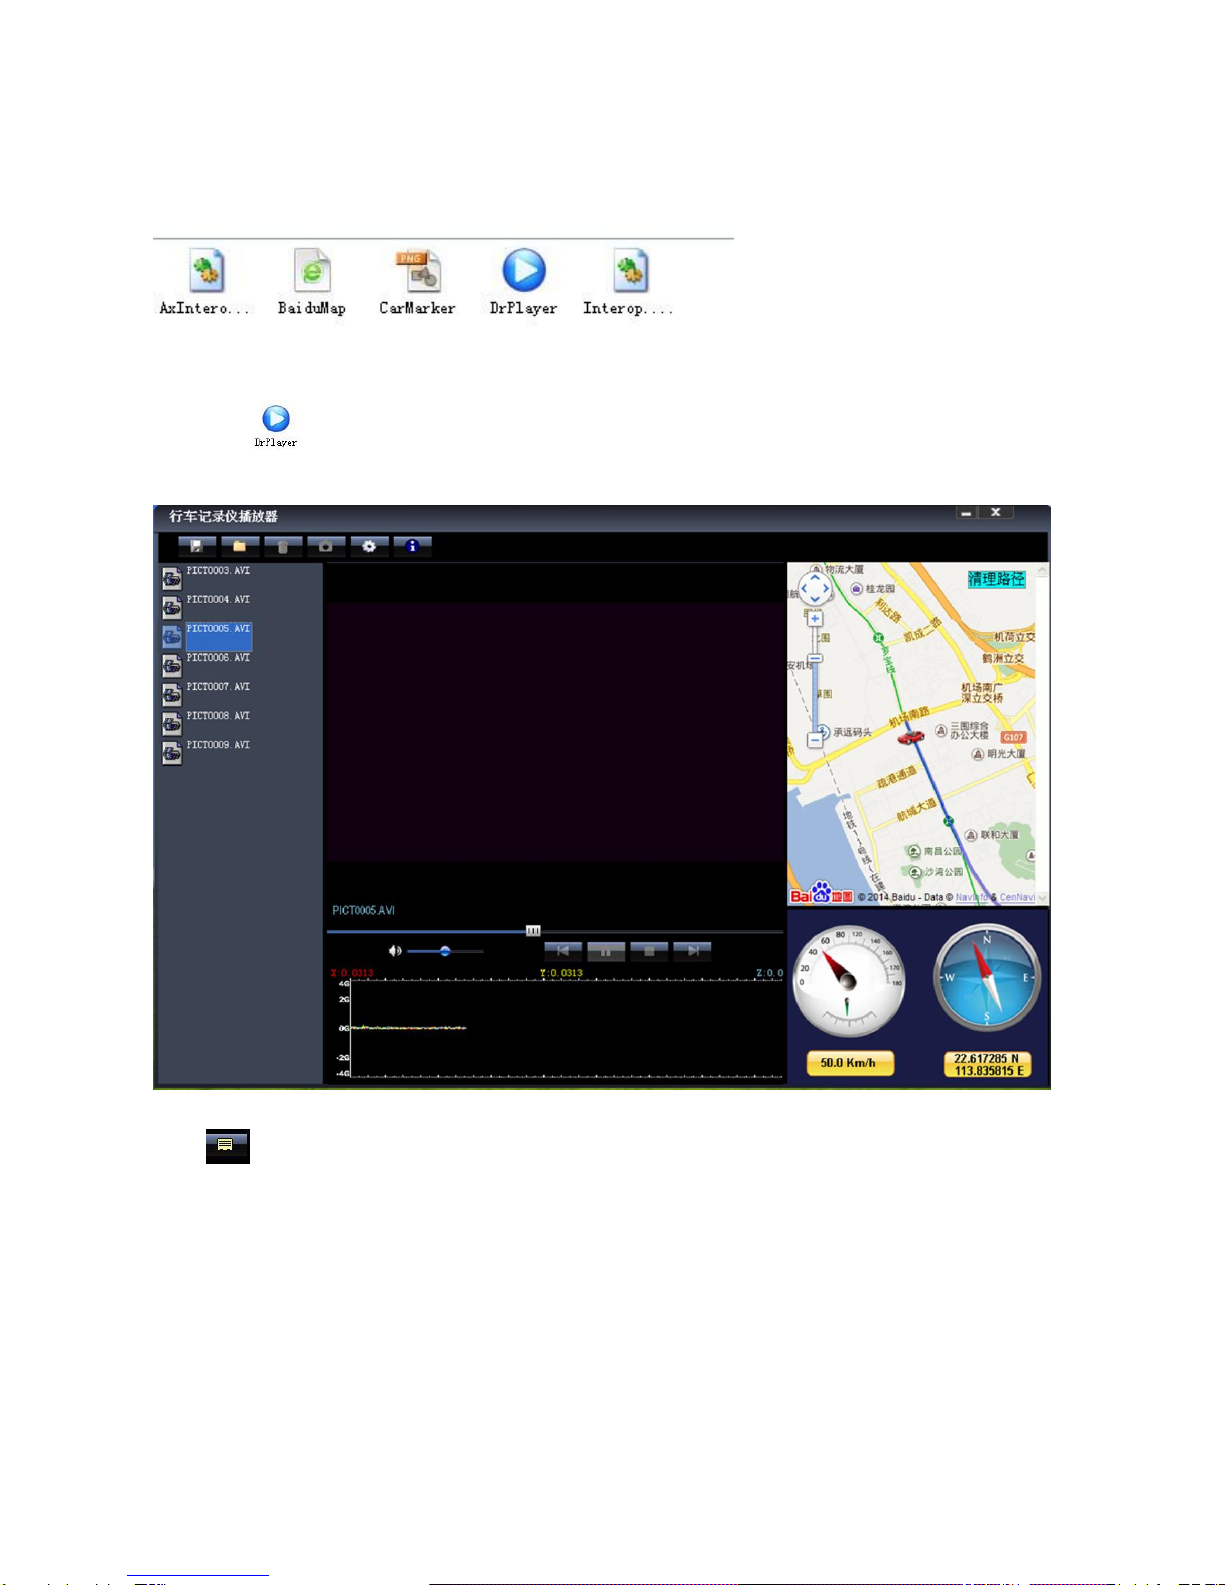
Task: Select PICT0009.AVI in the file list
Action: [x=218, y=745]
